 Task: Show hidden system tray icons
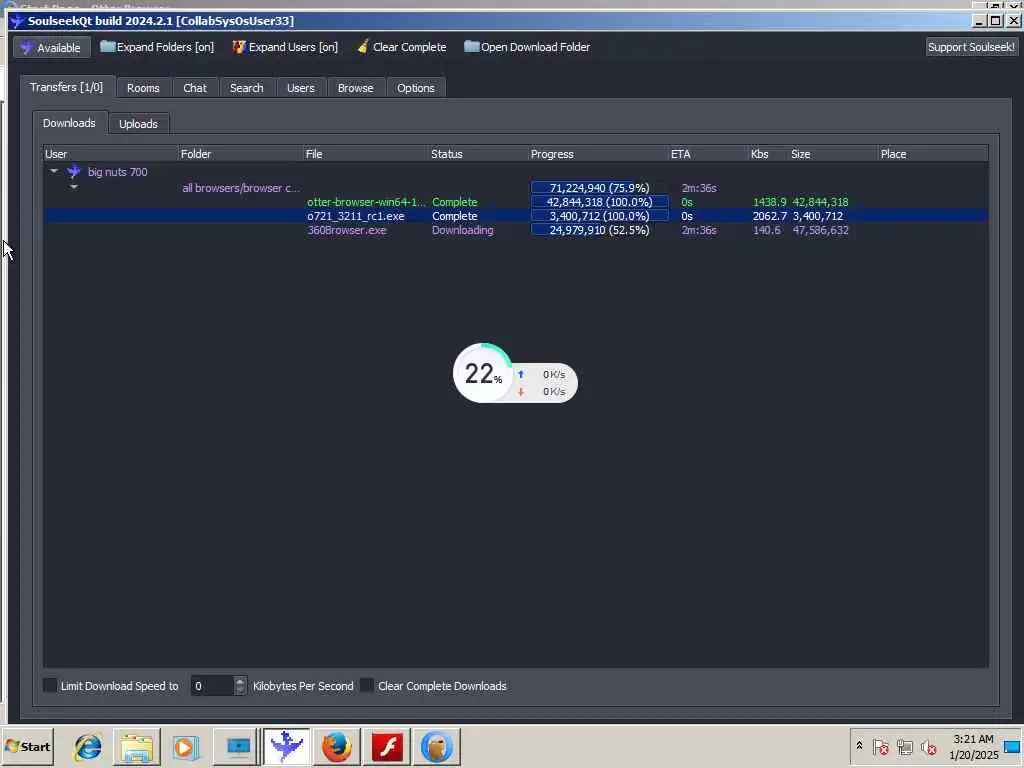[859, 746]
